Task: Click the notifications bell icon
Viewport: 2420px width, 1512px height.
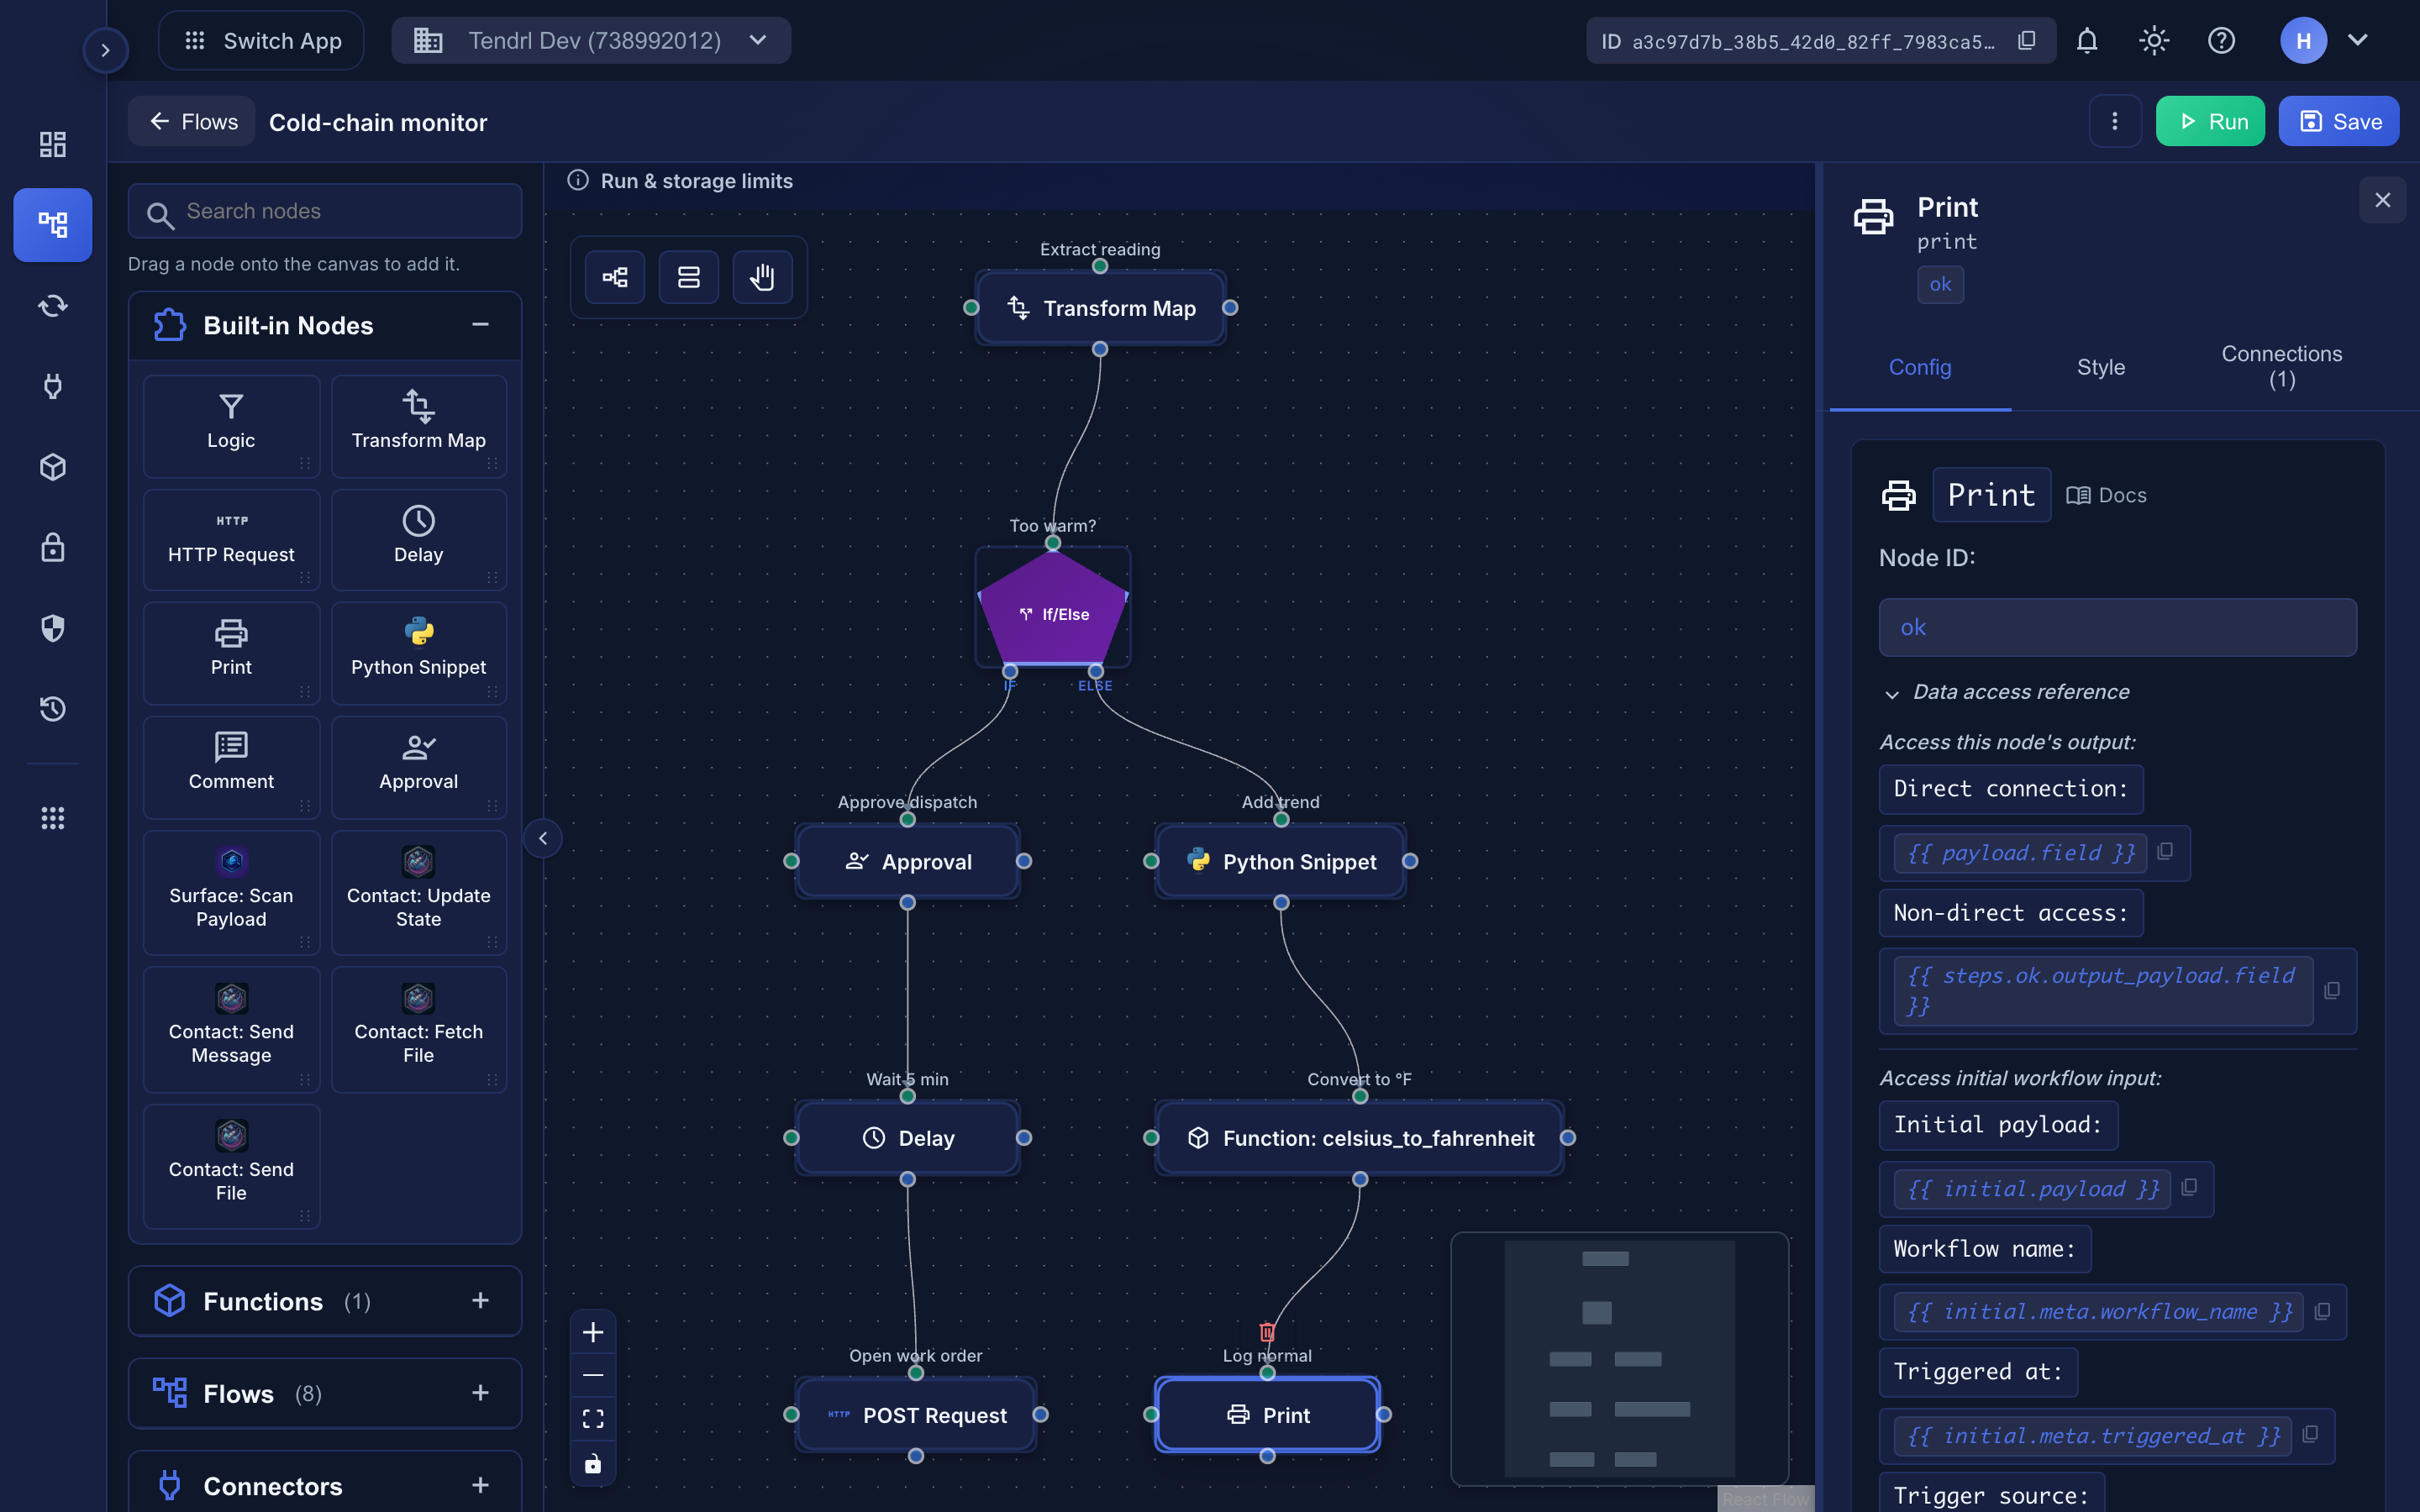Action: click(2087, 41)
